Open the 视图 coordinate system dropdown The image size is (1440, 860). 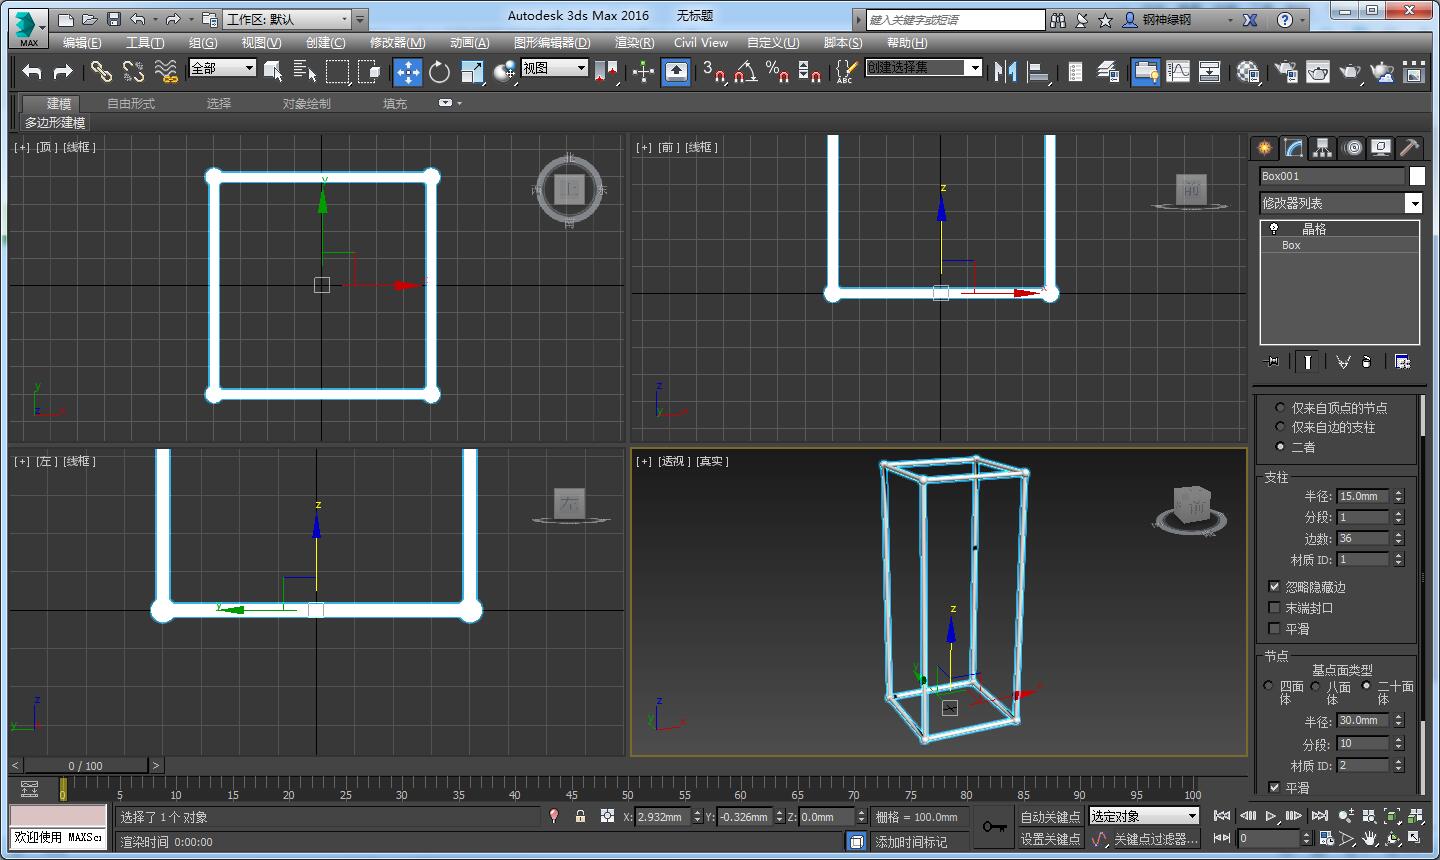pyautogui.click(x=554, y=68)
